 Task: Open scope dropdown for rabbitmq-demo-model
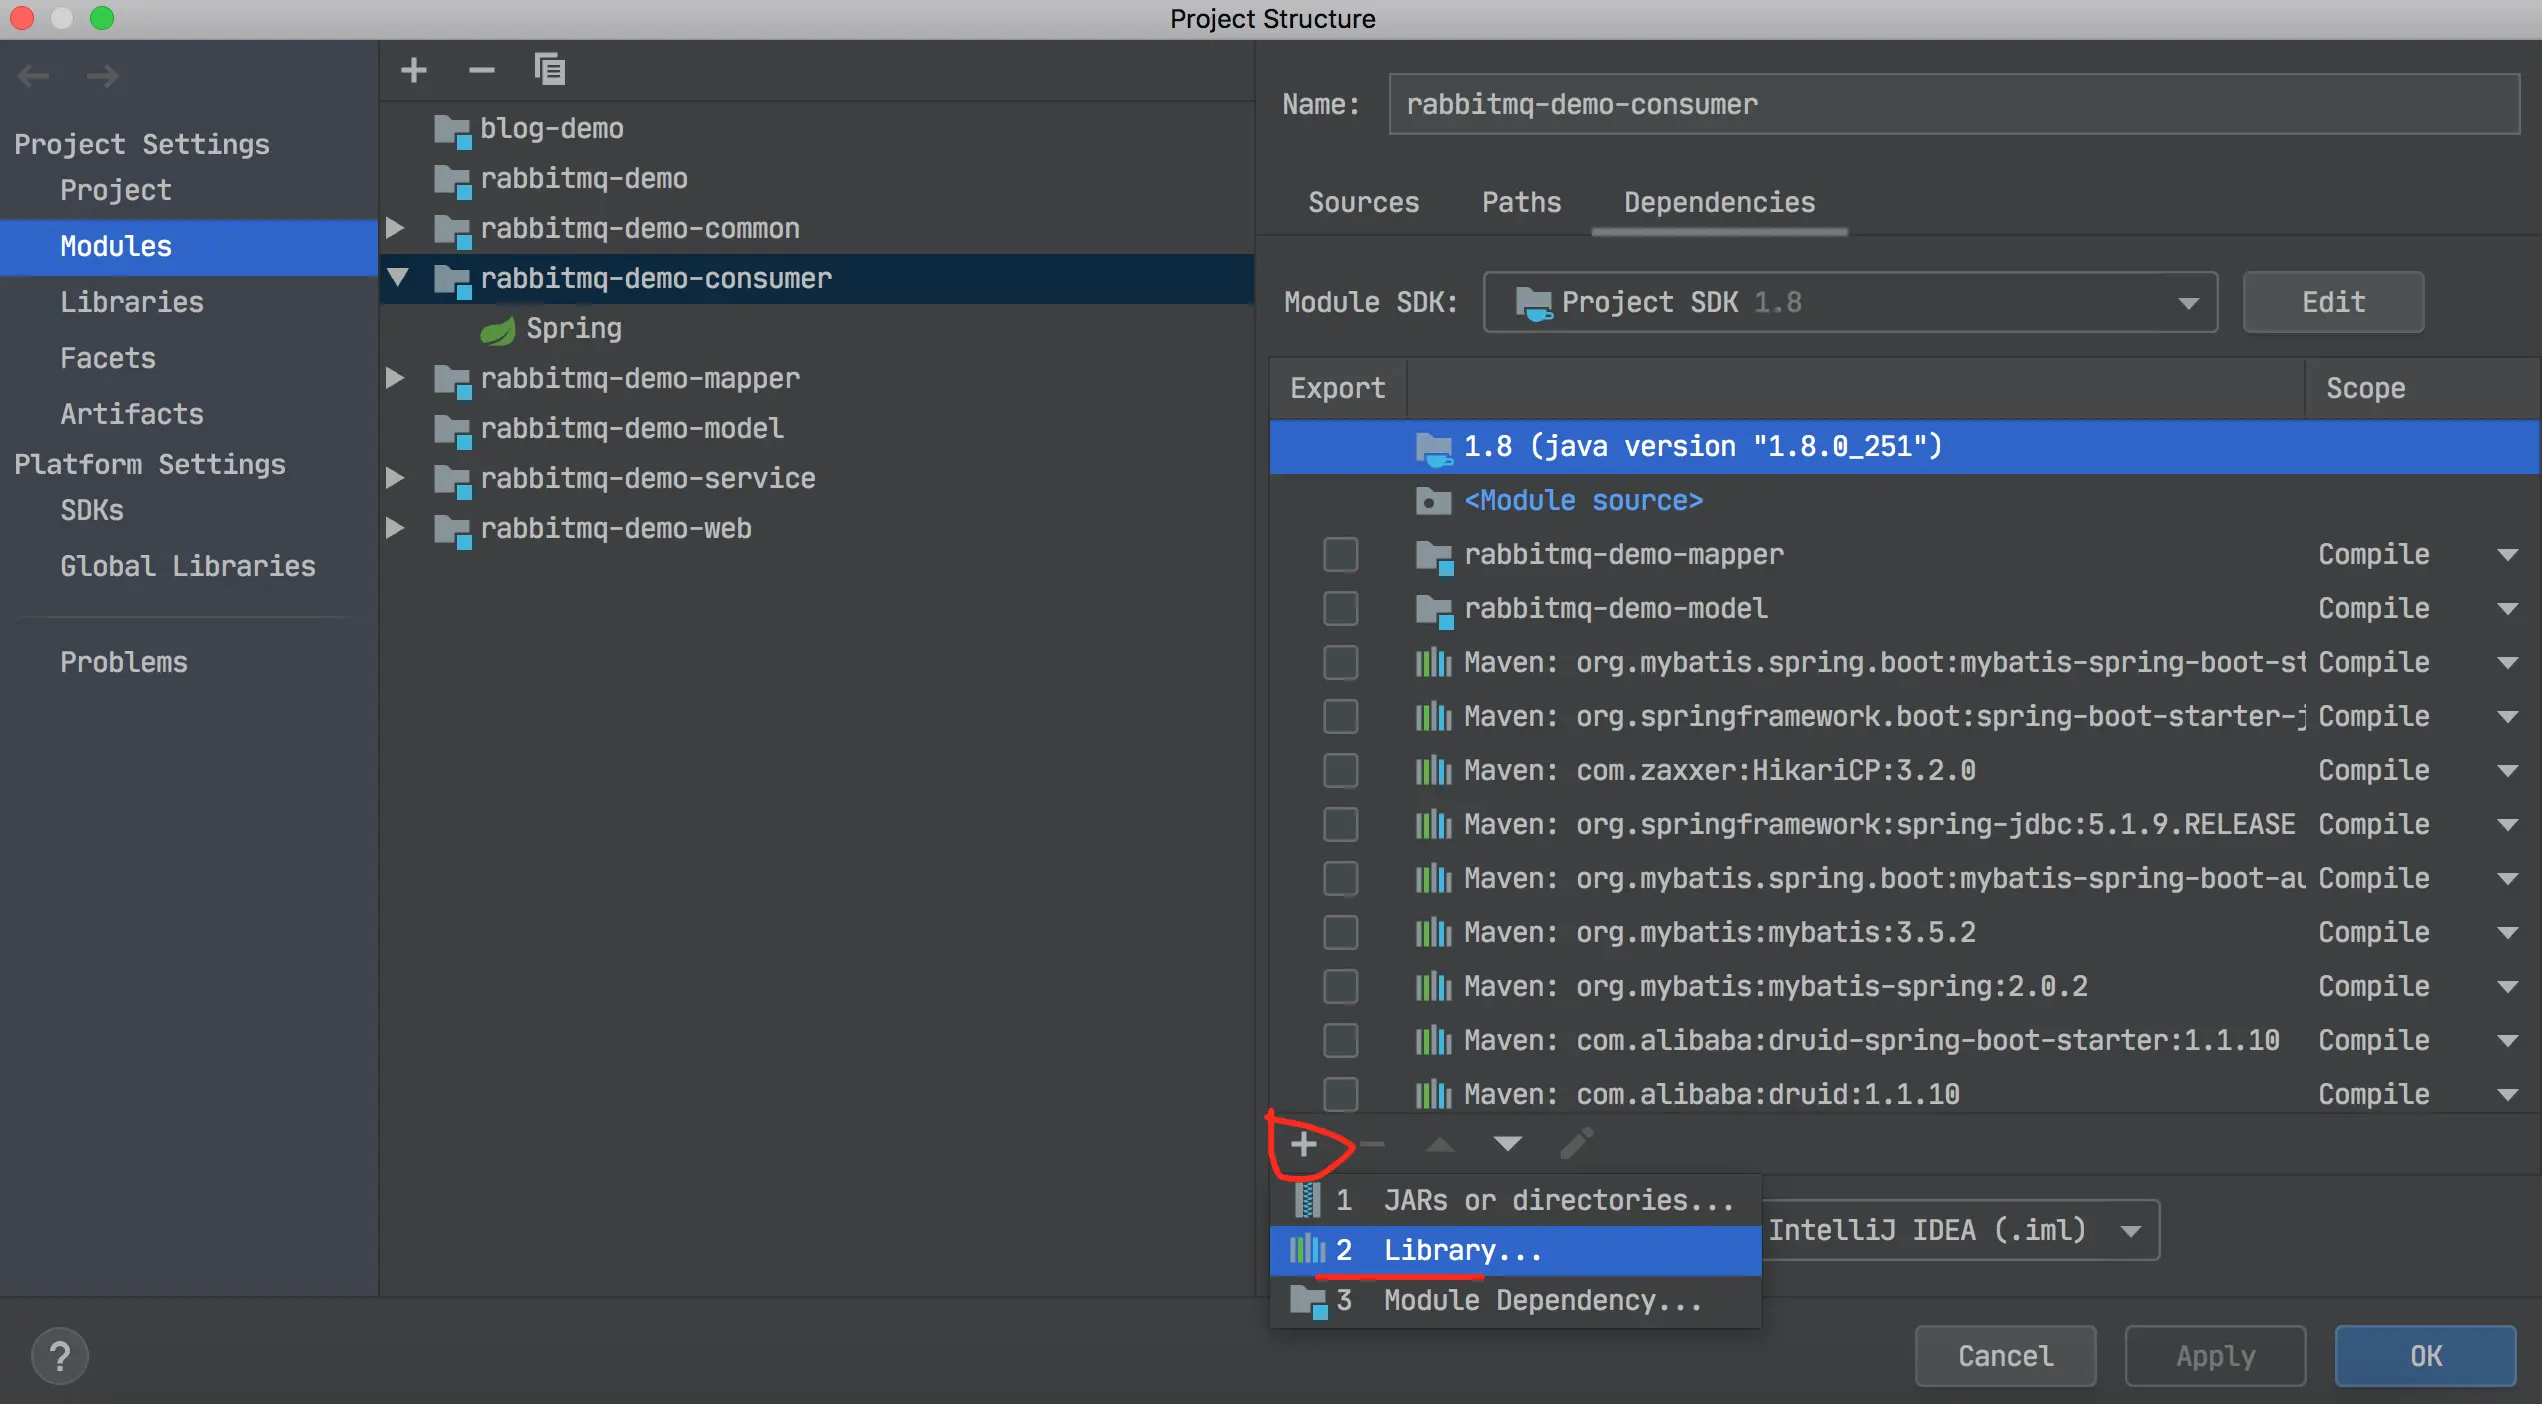pos(2506,609)
